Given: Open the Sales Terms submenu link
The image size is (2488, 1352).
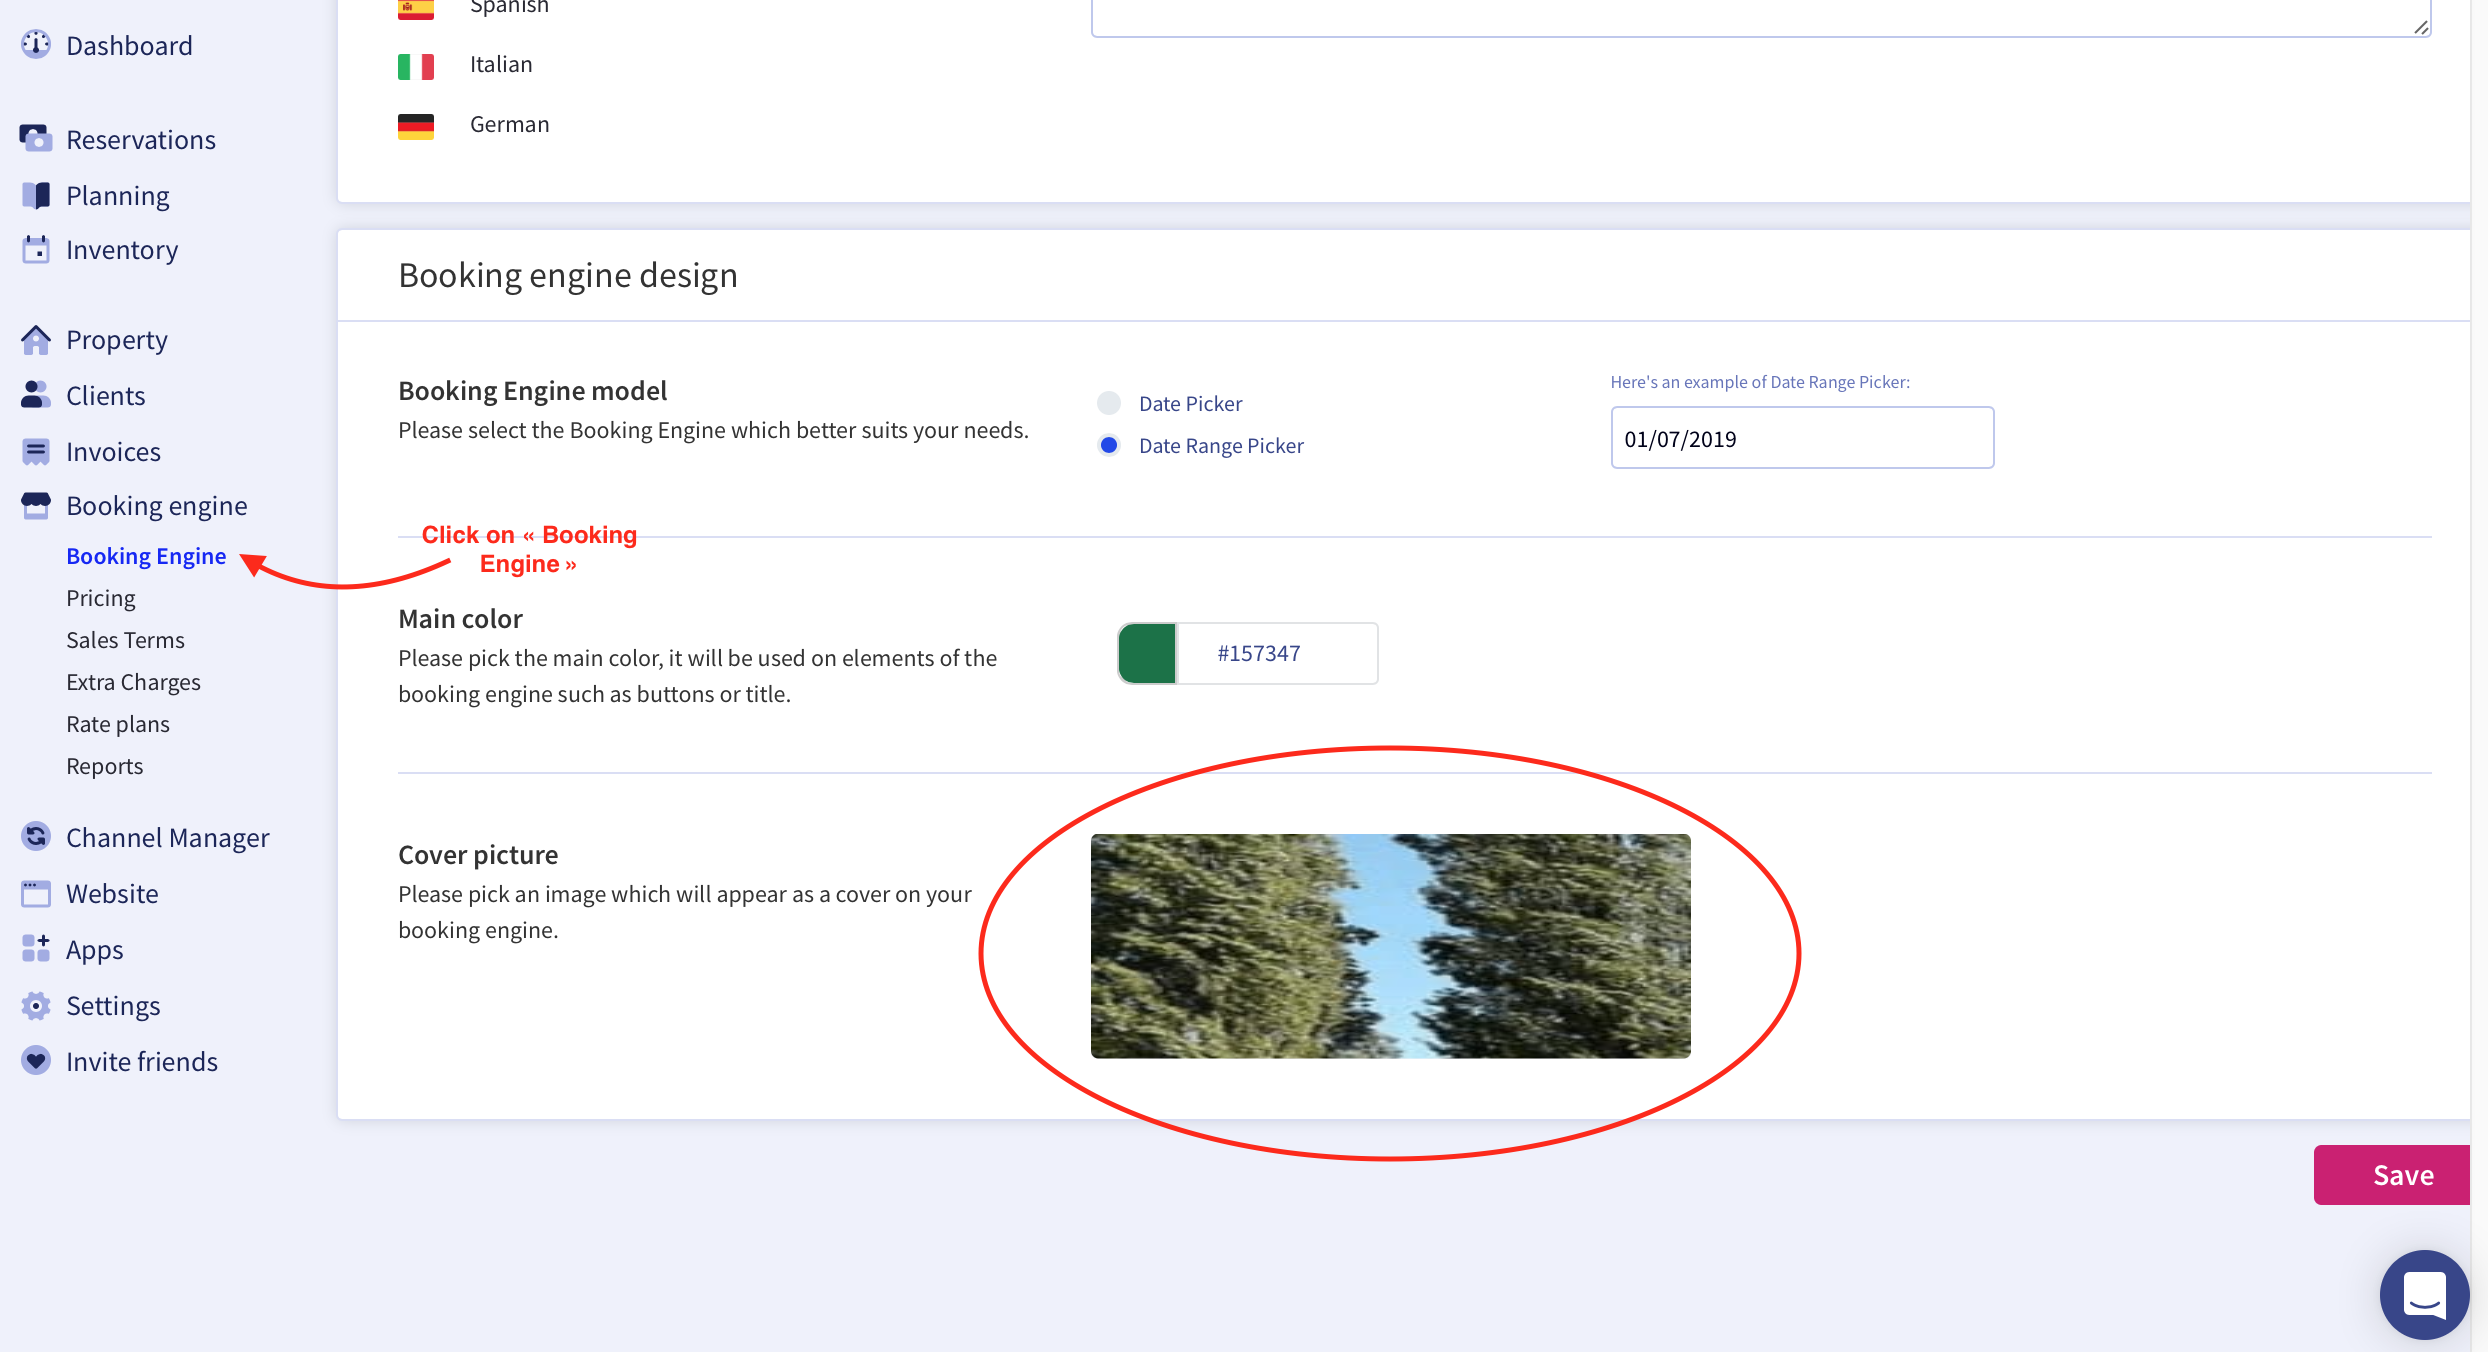Looking at the screenshot, I should tap(125, 640).
